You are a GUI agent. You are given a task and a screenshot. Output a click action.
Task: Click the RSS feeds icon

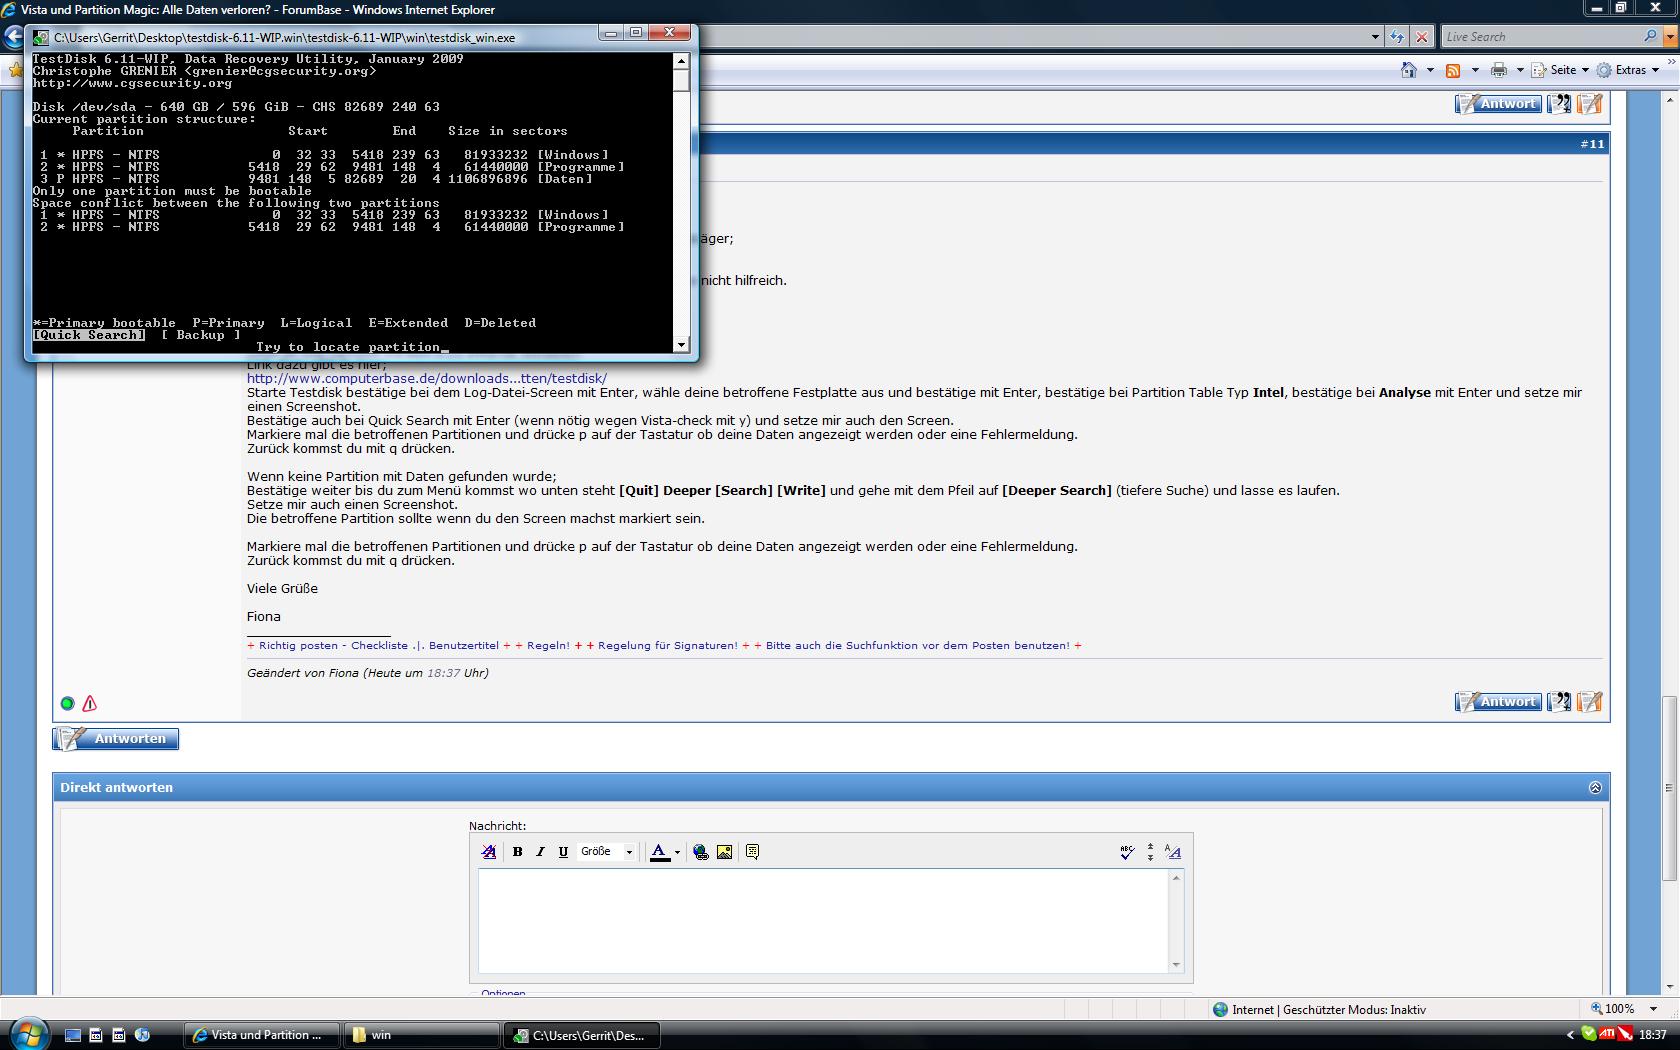pyautogui.click(x=1453, y=70)
